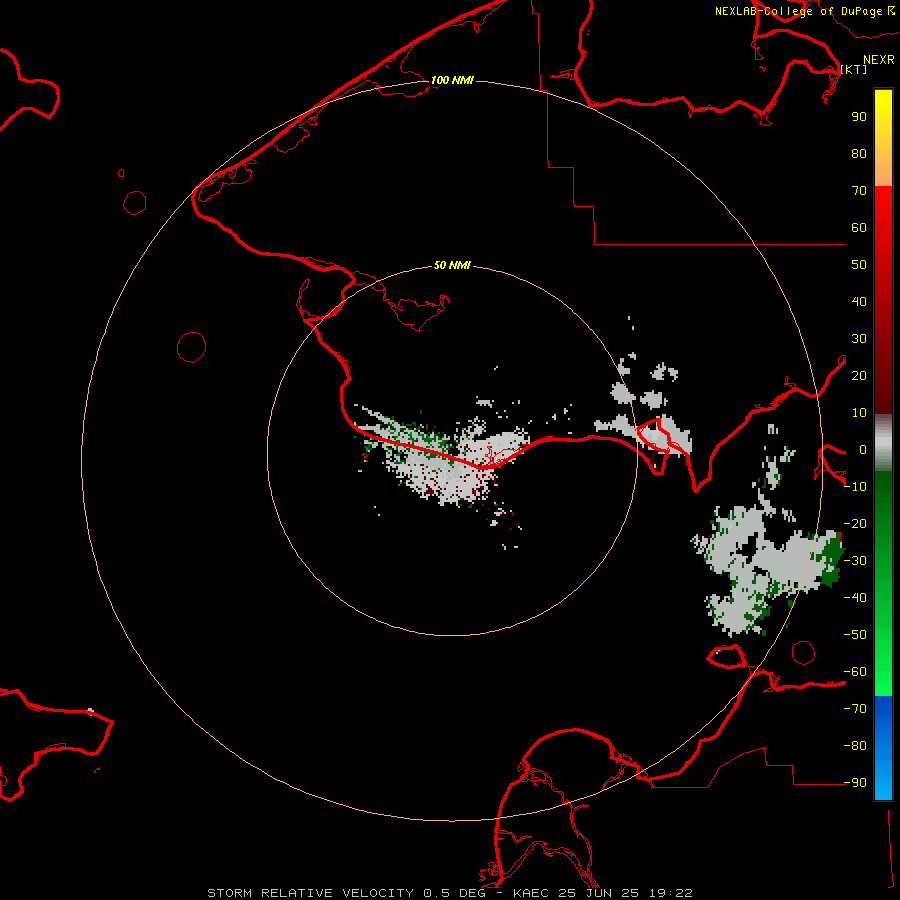
Task: Select the -90 value on velocity scale
Action: (855, 783)
